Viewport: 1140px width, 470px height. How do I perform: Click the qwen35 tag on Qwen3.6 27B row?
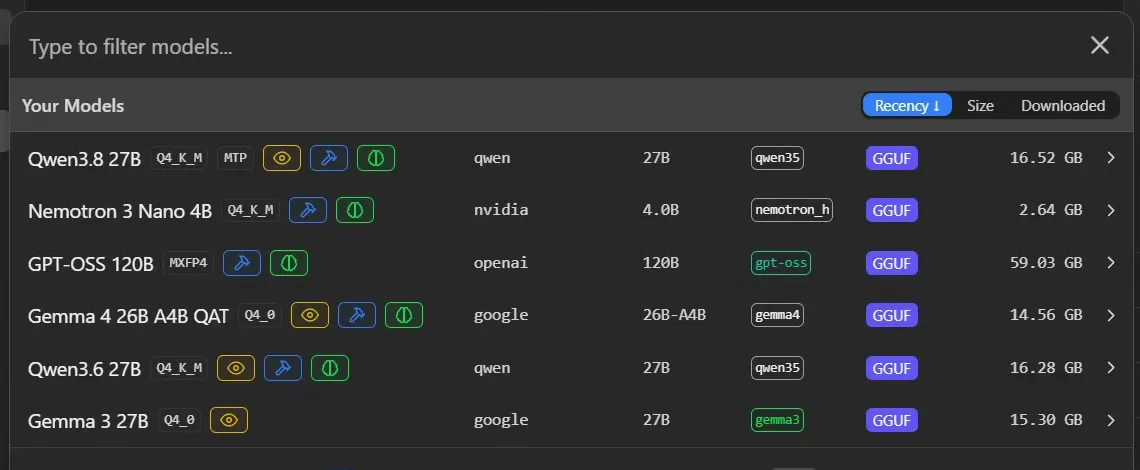point(777,367)
